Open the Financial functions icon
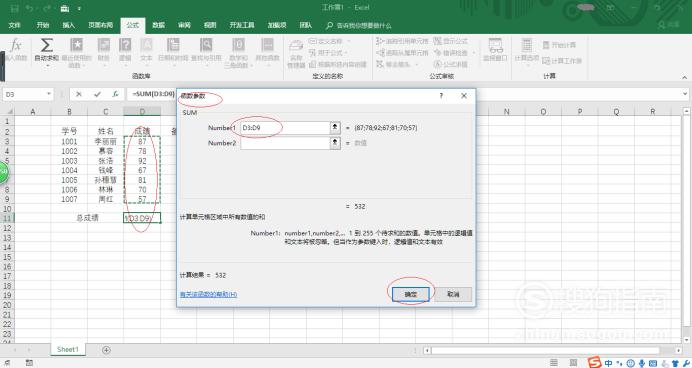692x368 pixels. click(x=104, y=45)
